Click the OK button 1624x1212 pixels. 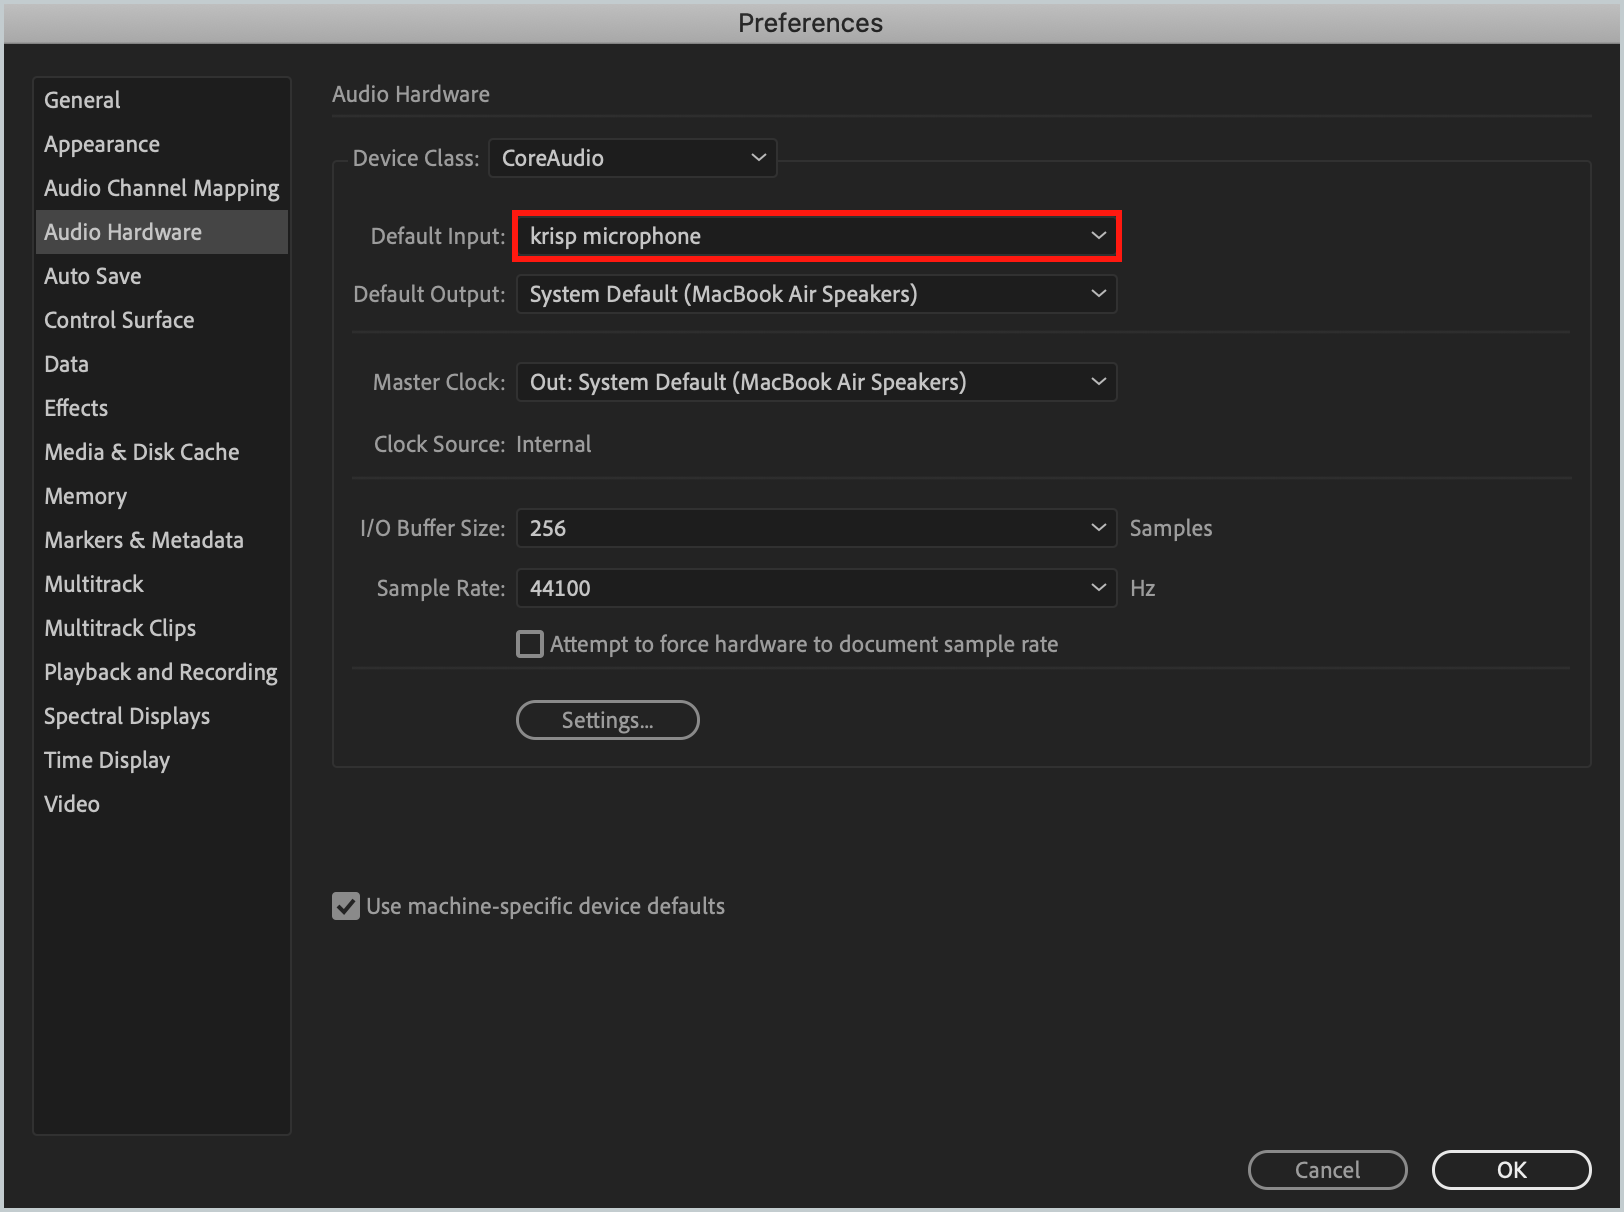pyautogui.click(x=1511, y=1169)
